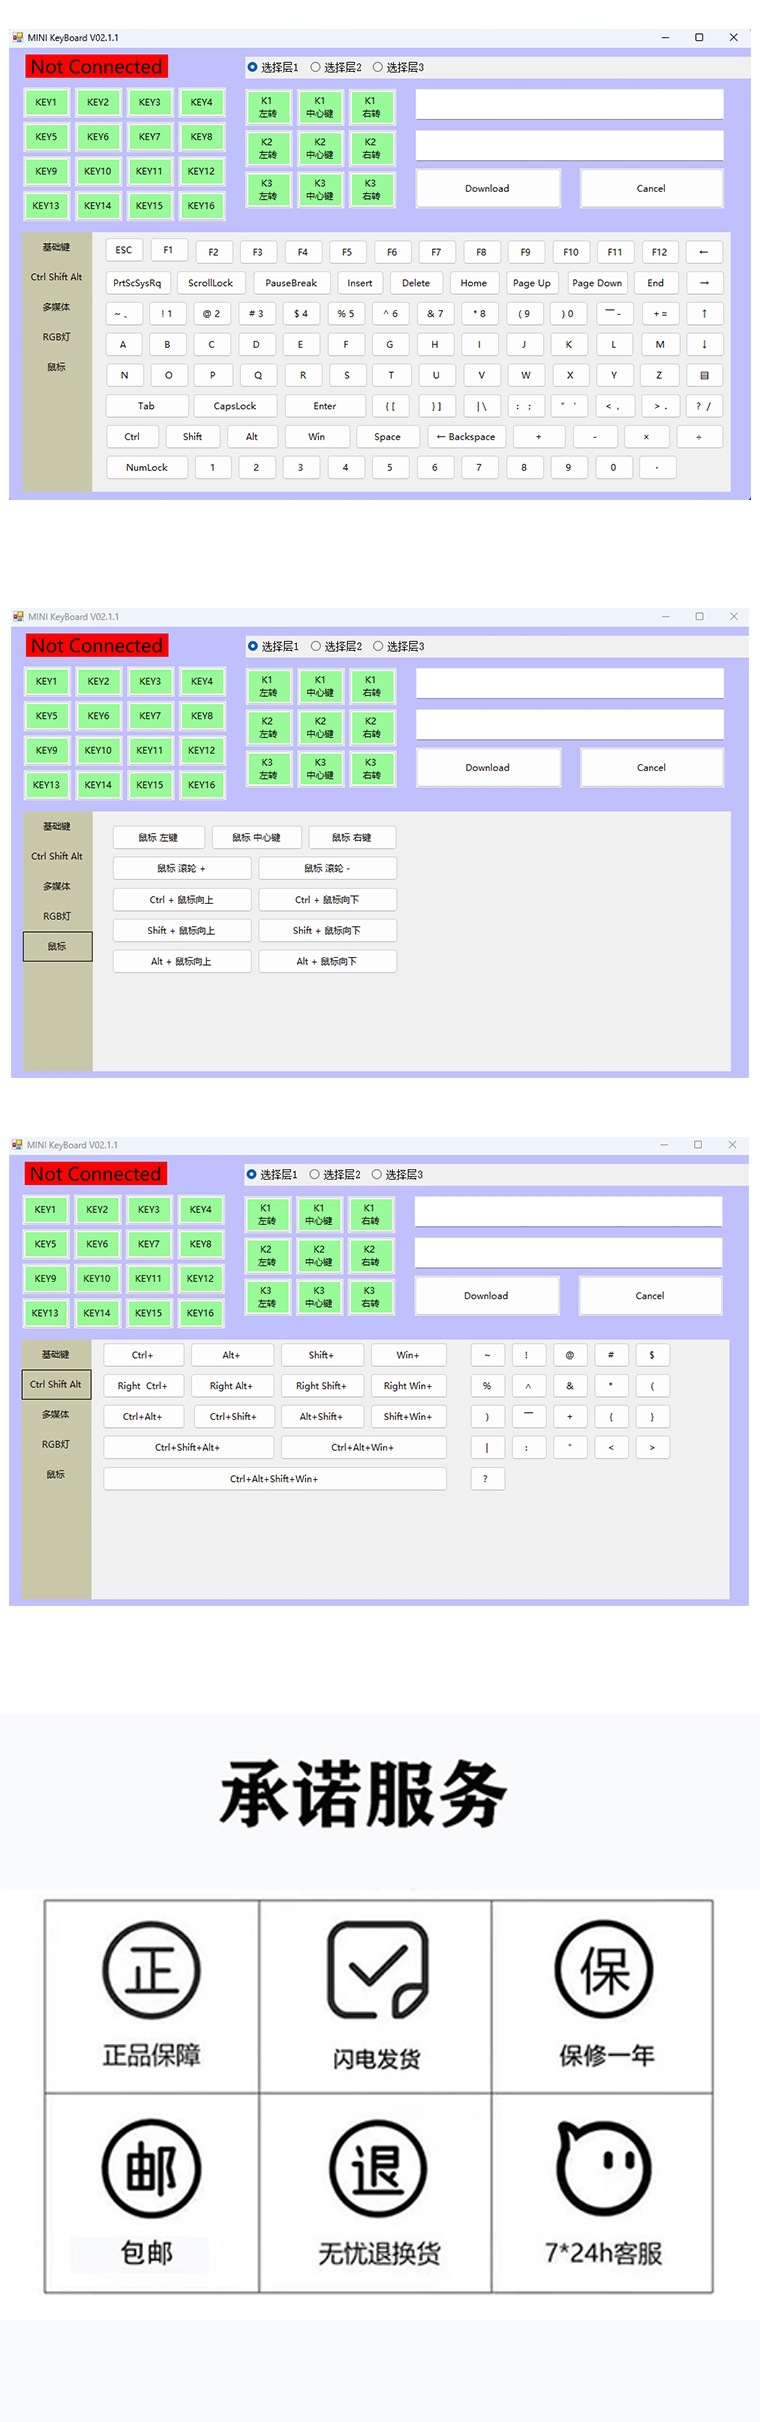Click the 鼠标 中心键 button
This screenshot has width=760, height=2422.
(x=257, y=837)
